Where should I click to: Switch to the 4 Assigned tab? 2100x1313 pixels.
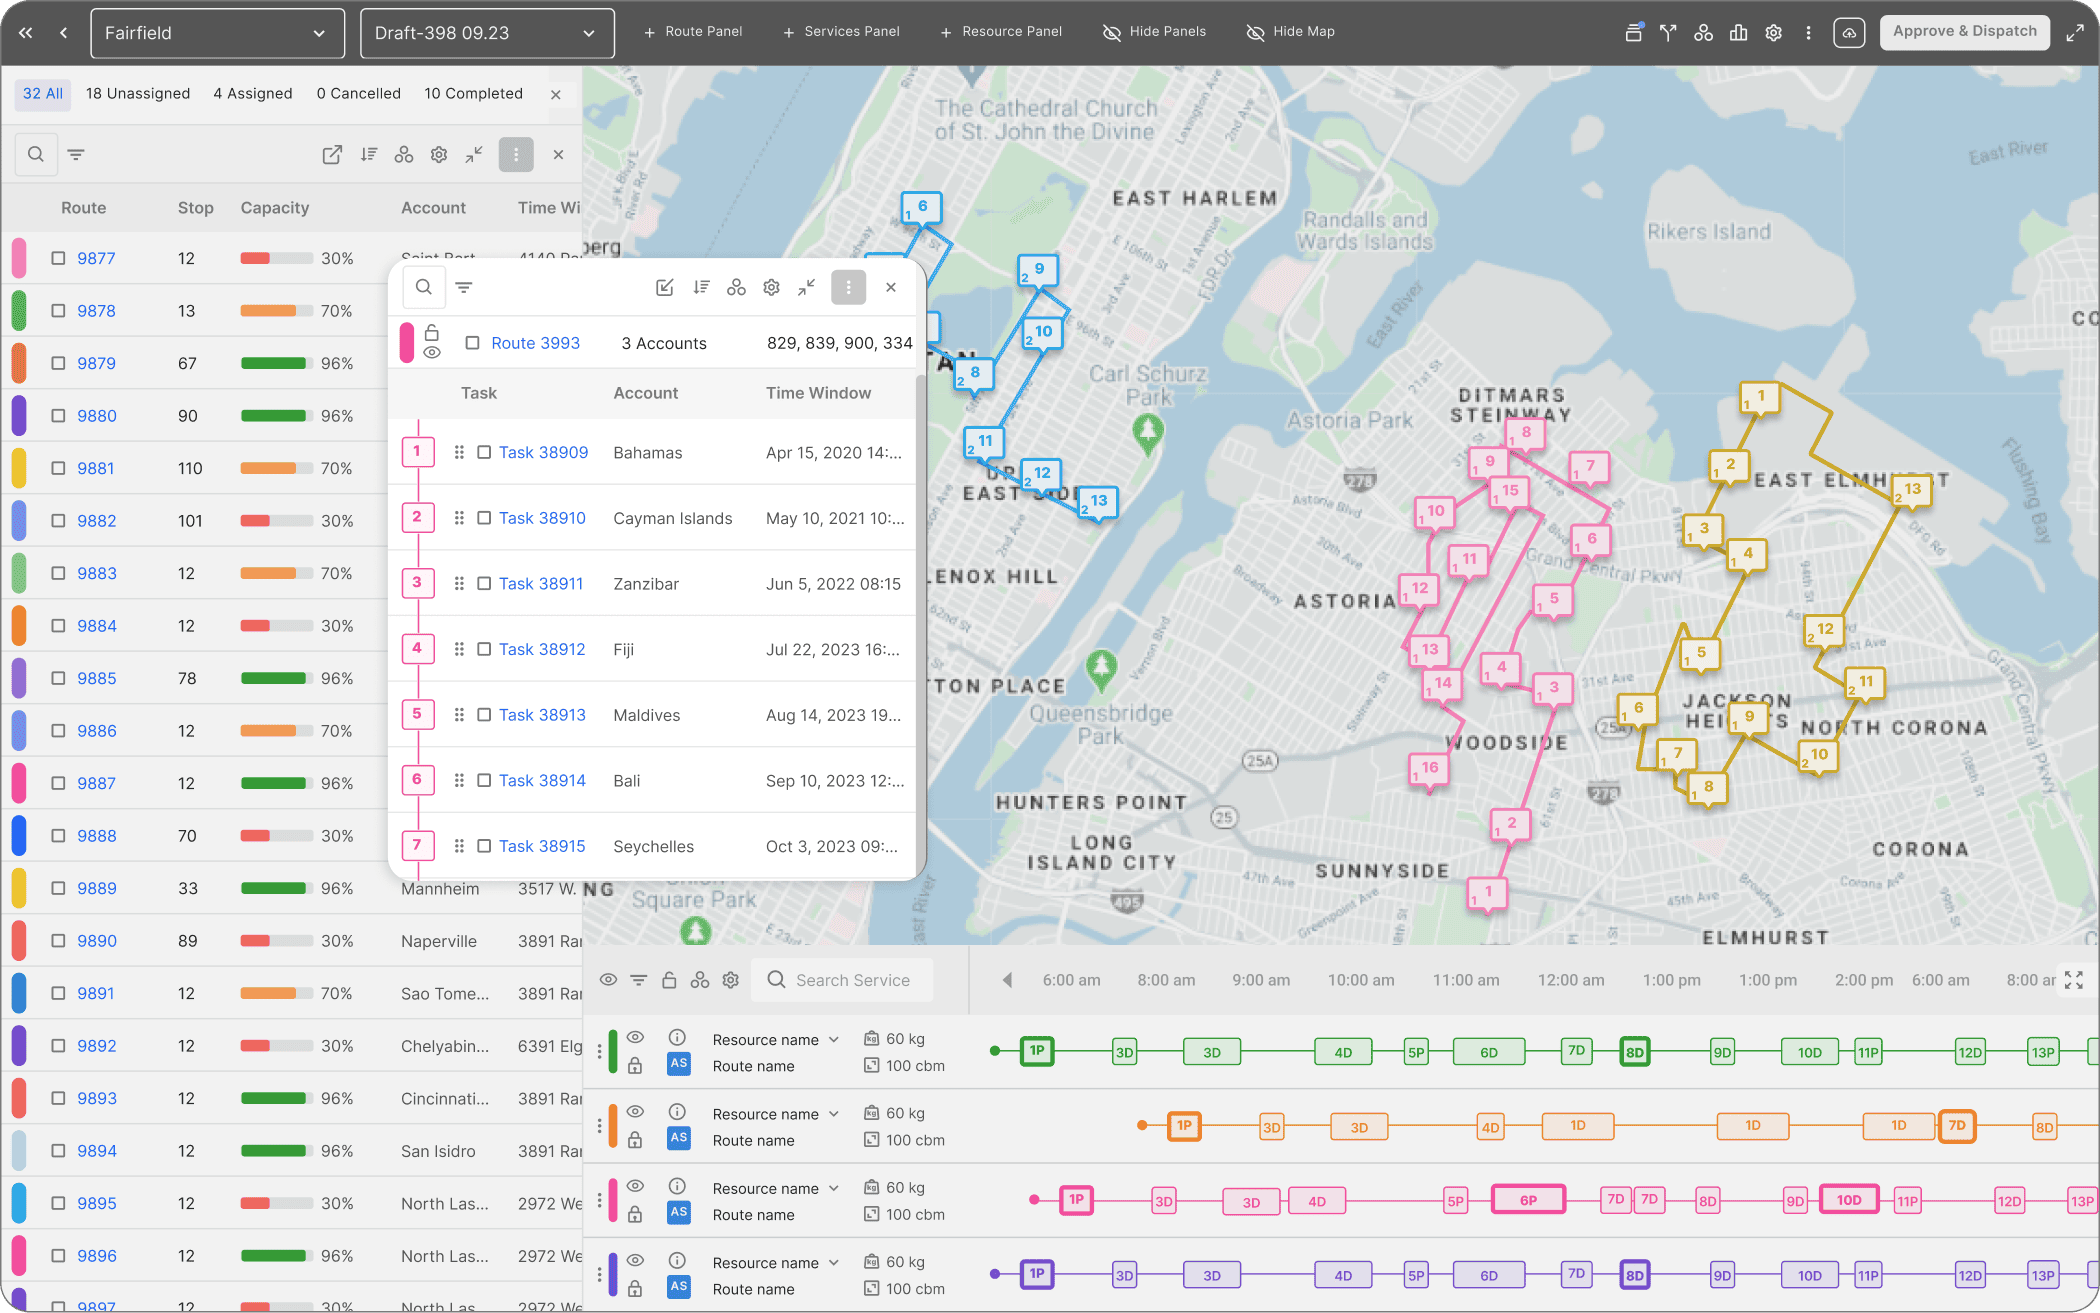[253, 93]
